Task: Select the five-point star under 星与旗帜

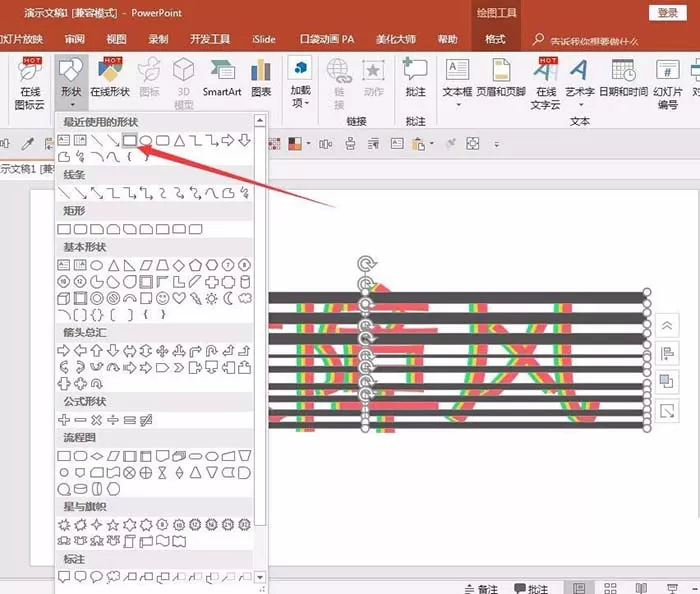Action: click(113, 525)
